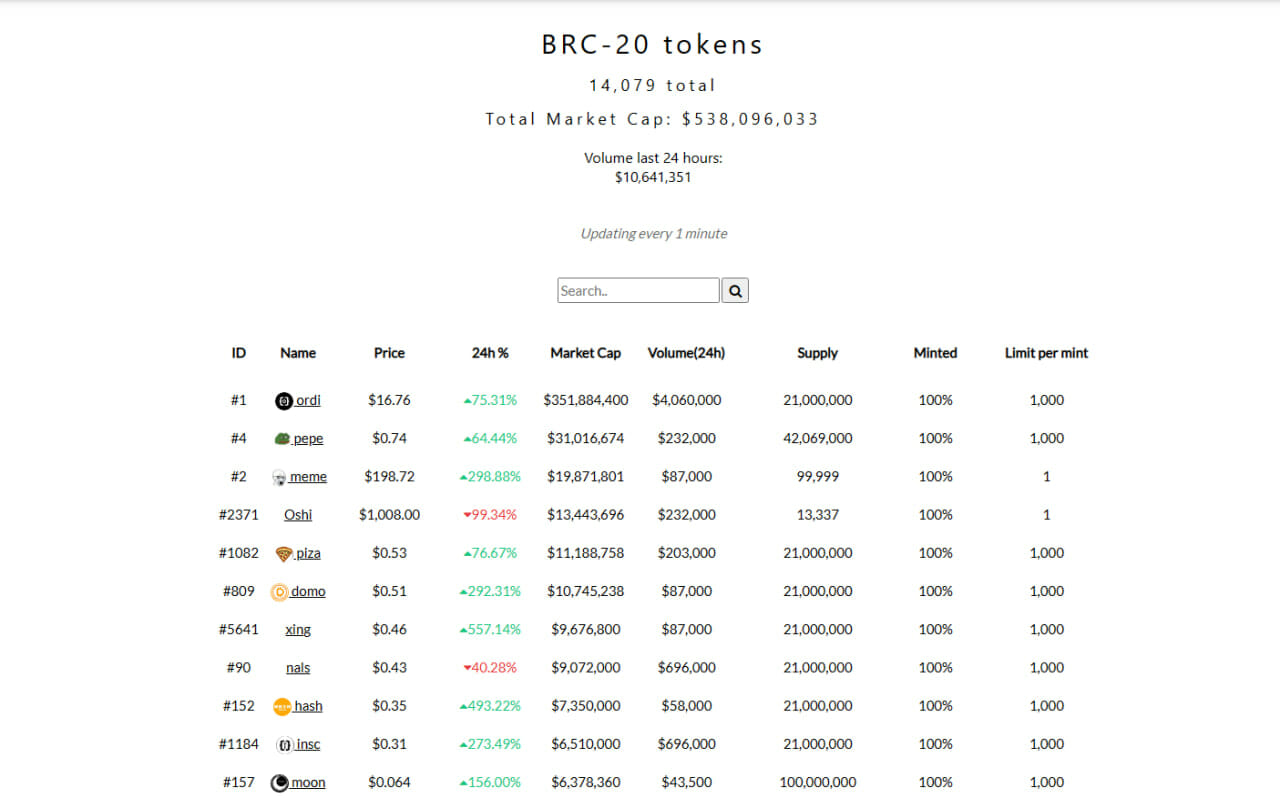
Task: Open the Oshi token link
Action: 298,515
